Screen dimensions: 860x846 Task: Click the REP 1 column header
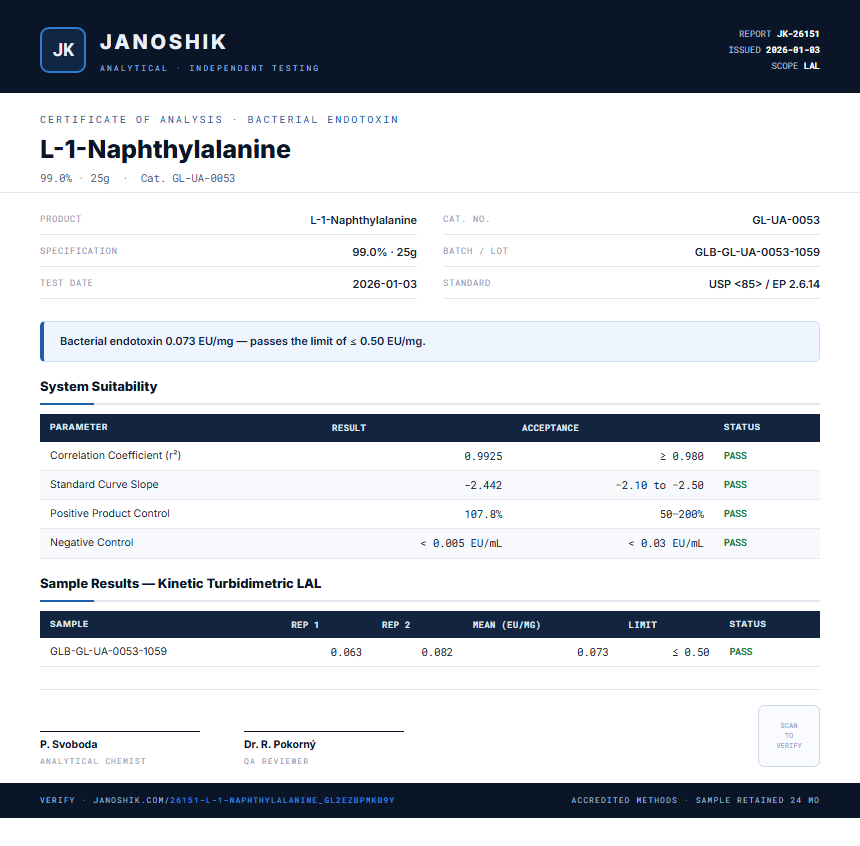[x=304, y=625]
